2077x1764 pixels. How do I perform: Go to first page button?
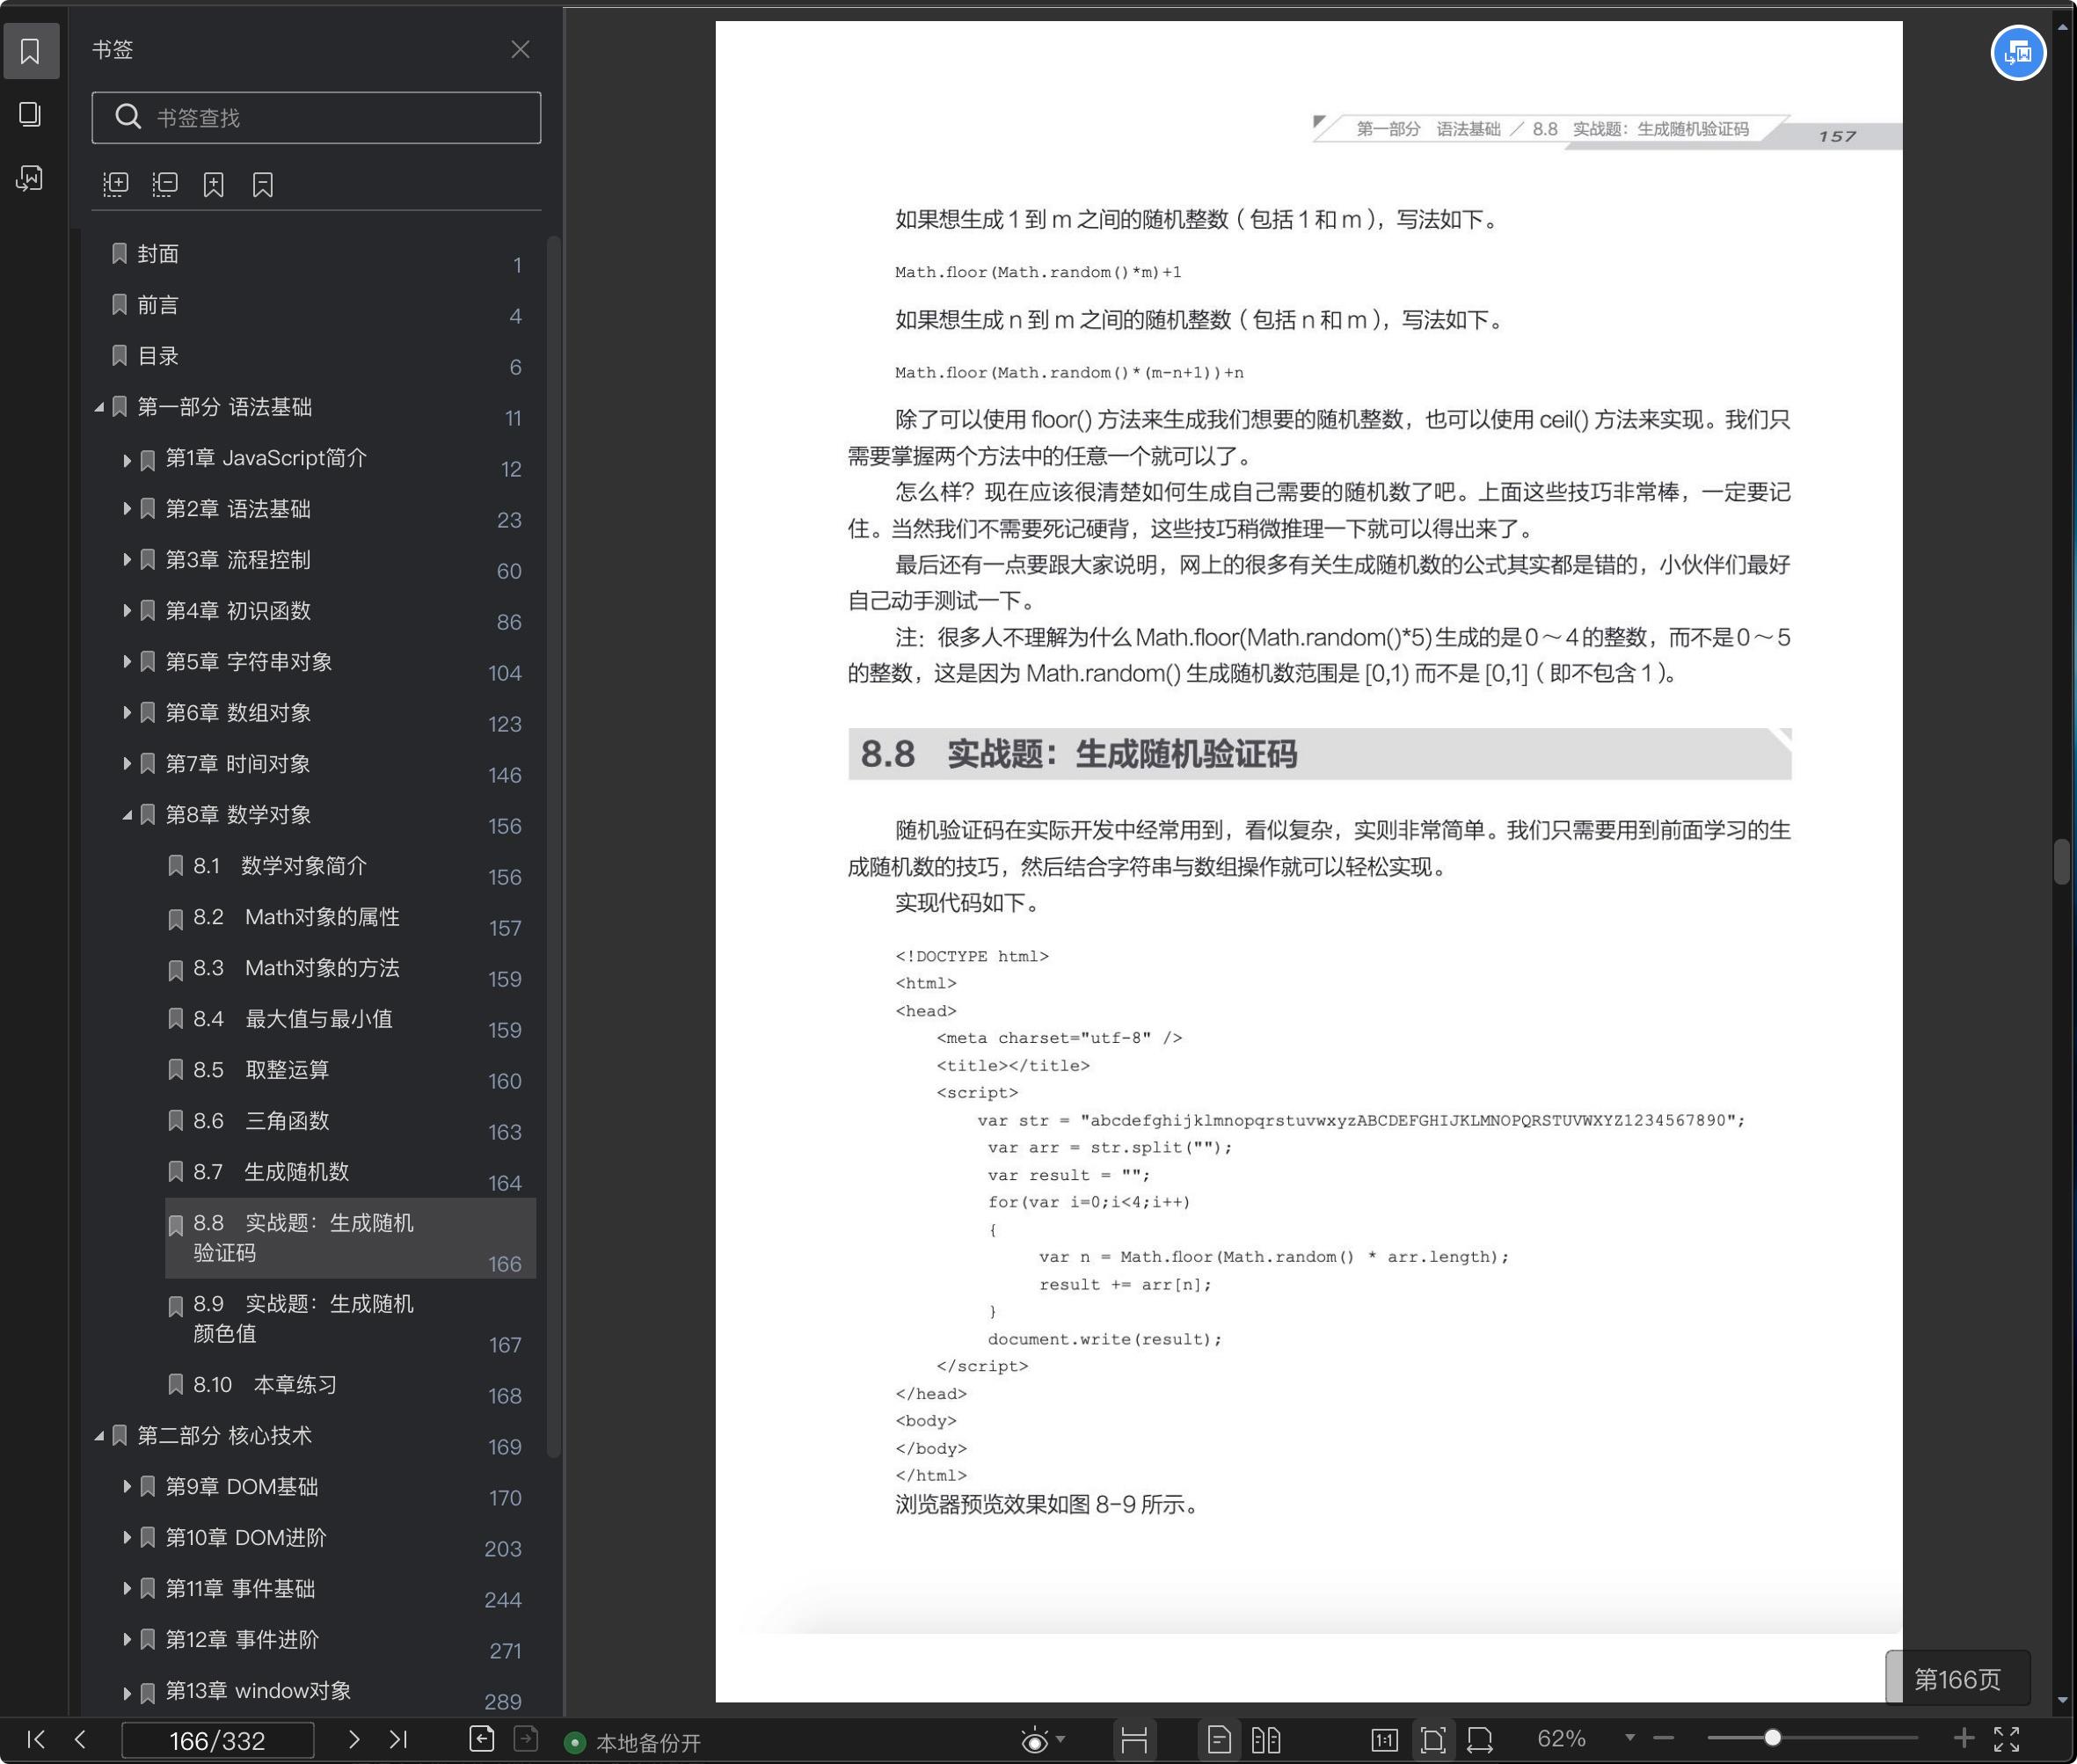(36, 1740)
